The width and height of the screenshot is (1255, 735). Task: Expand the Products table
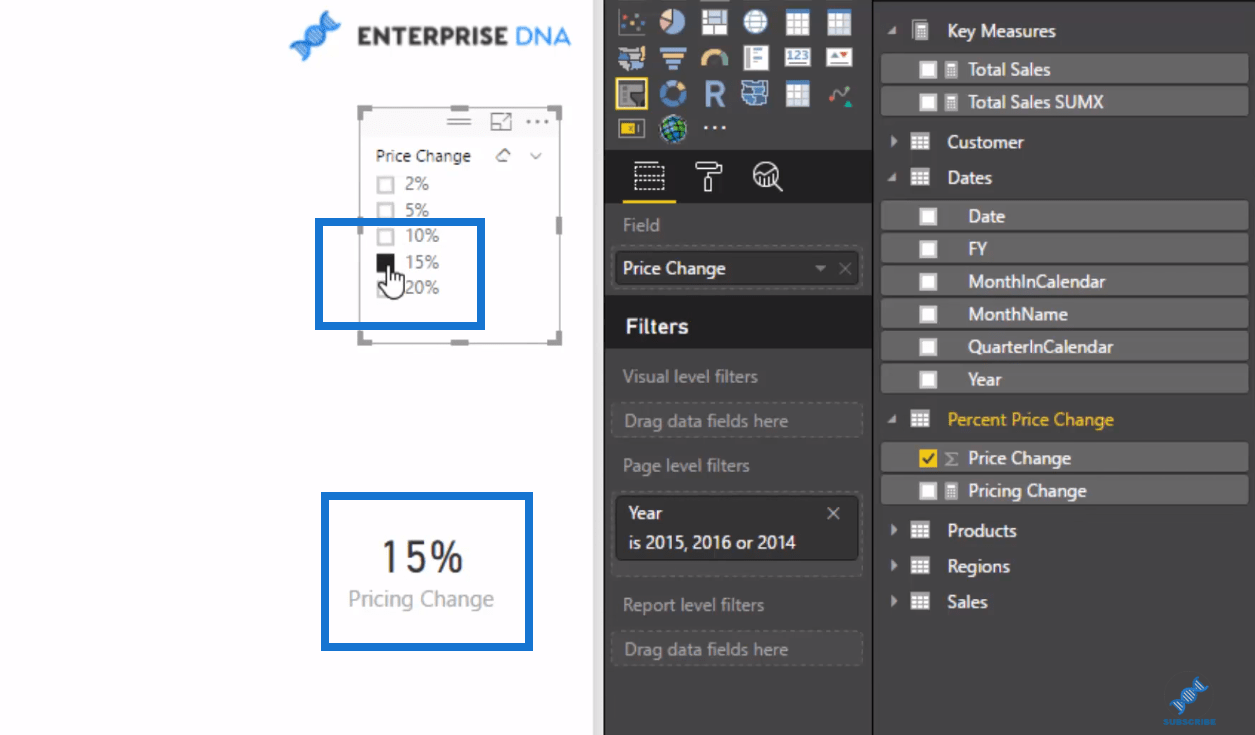pyautogui.click(x=893, y=531)
